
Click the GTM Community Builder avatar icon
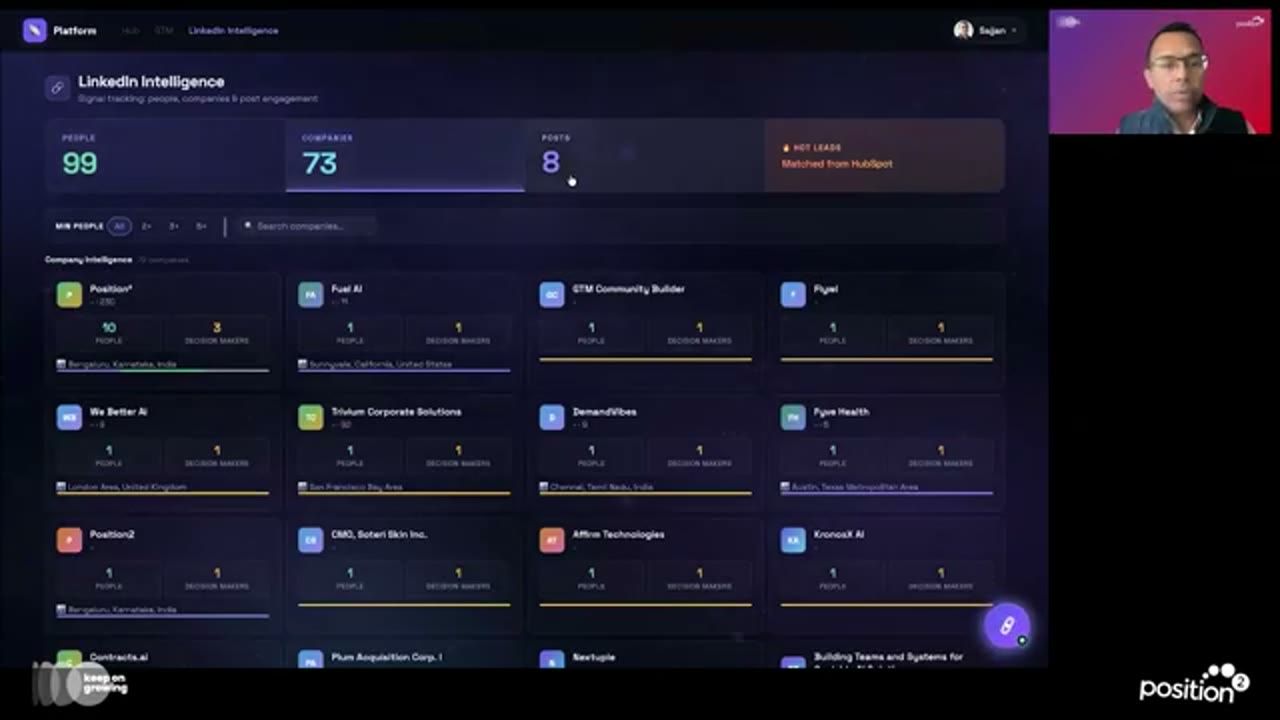(552, 295)
